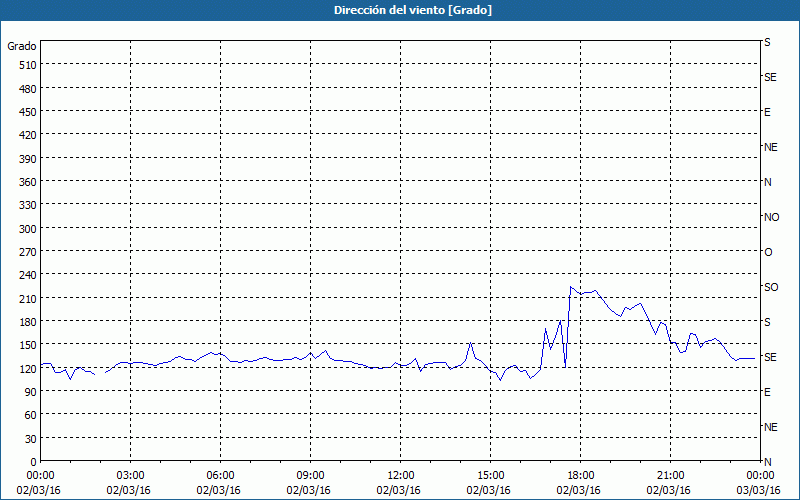Click the 180 tick label on the y-axis

(28, 322)
